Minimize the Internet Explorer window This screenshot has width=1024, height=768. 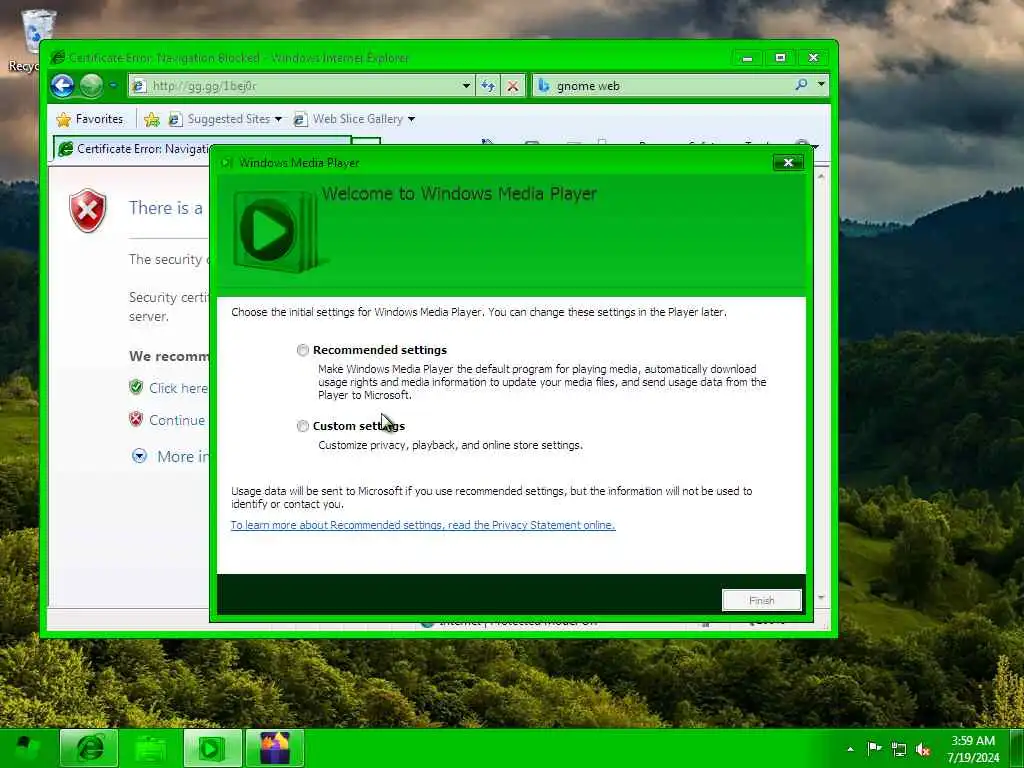(748, 58)
